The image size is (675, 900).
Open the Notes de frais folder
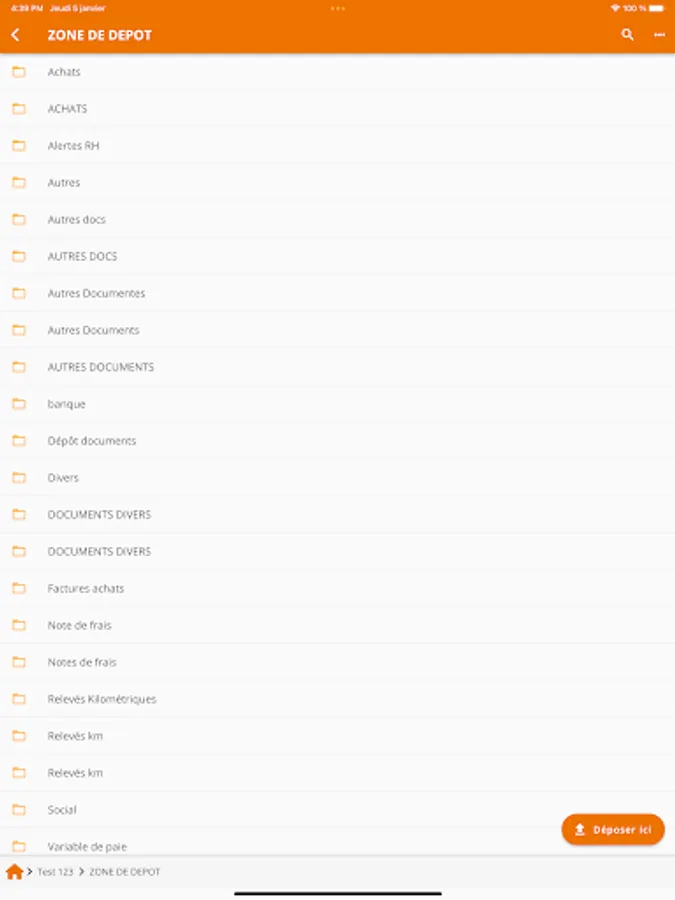(338, 662)
